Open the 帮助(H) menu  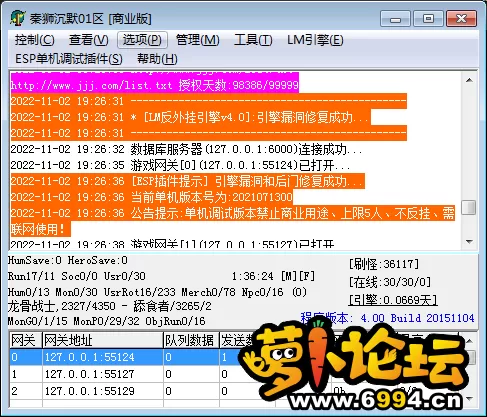pos(157,59)
